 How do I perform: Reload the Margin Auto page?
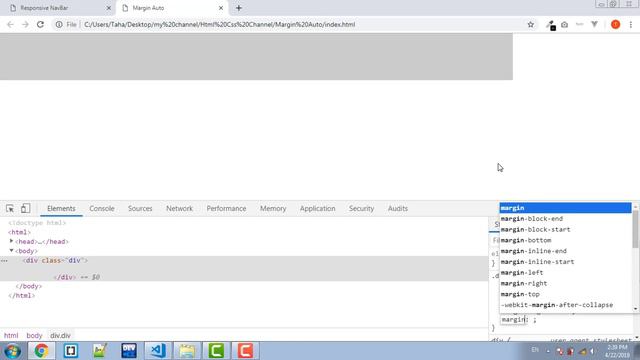(x=40, y=24)
